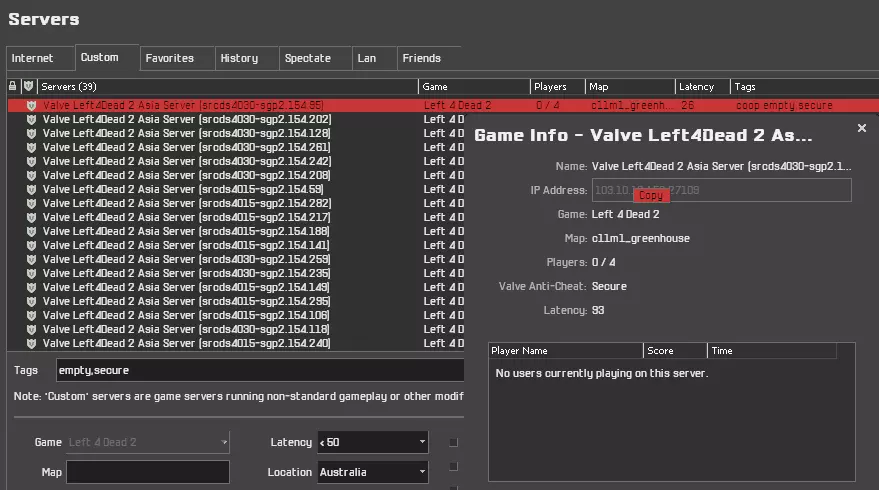
Task: Switch to the Internet tab
Action: tap(40, 58)
